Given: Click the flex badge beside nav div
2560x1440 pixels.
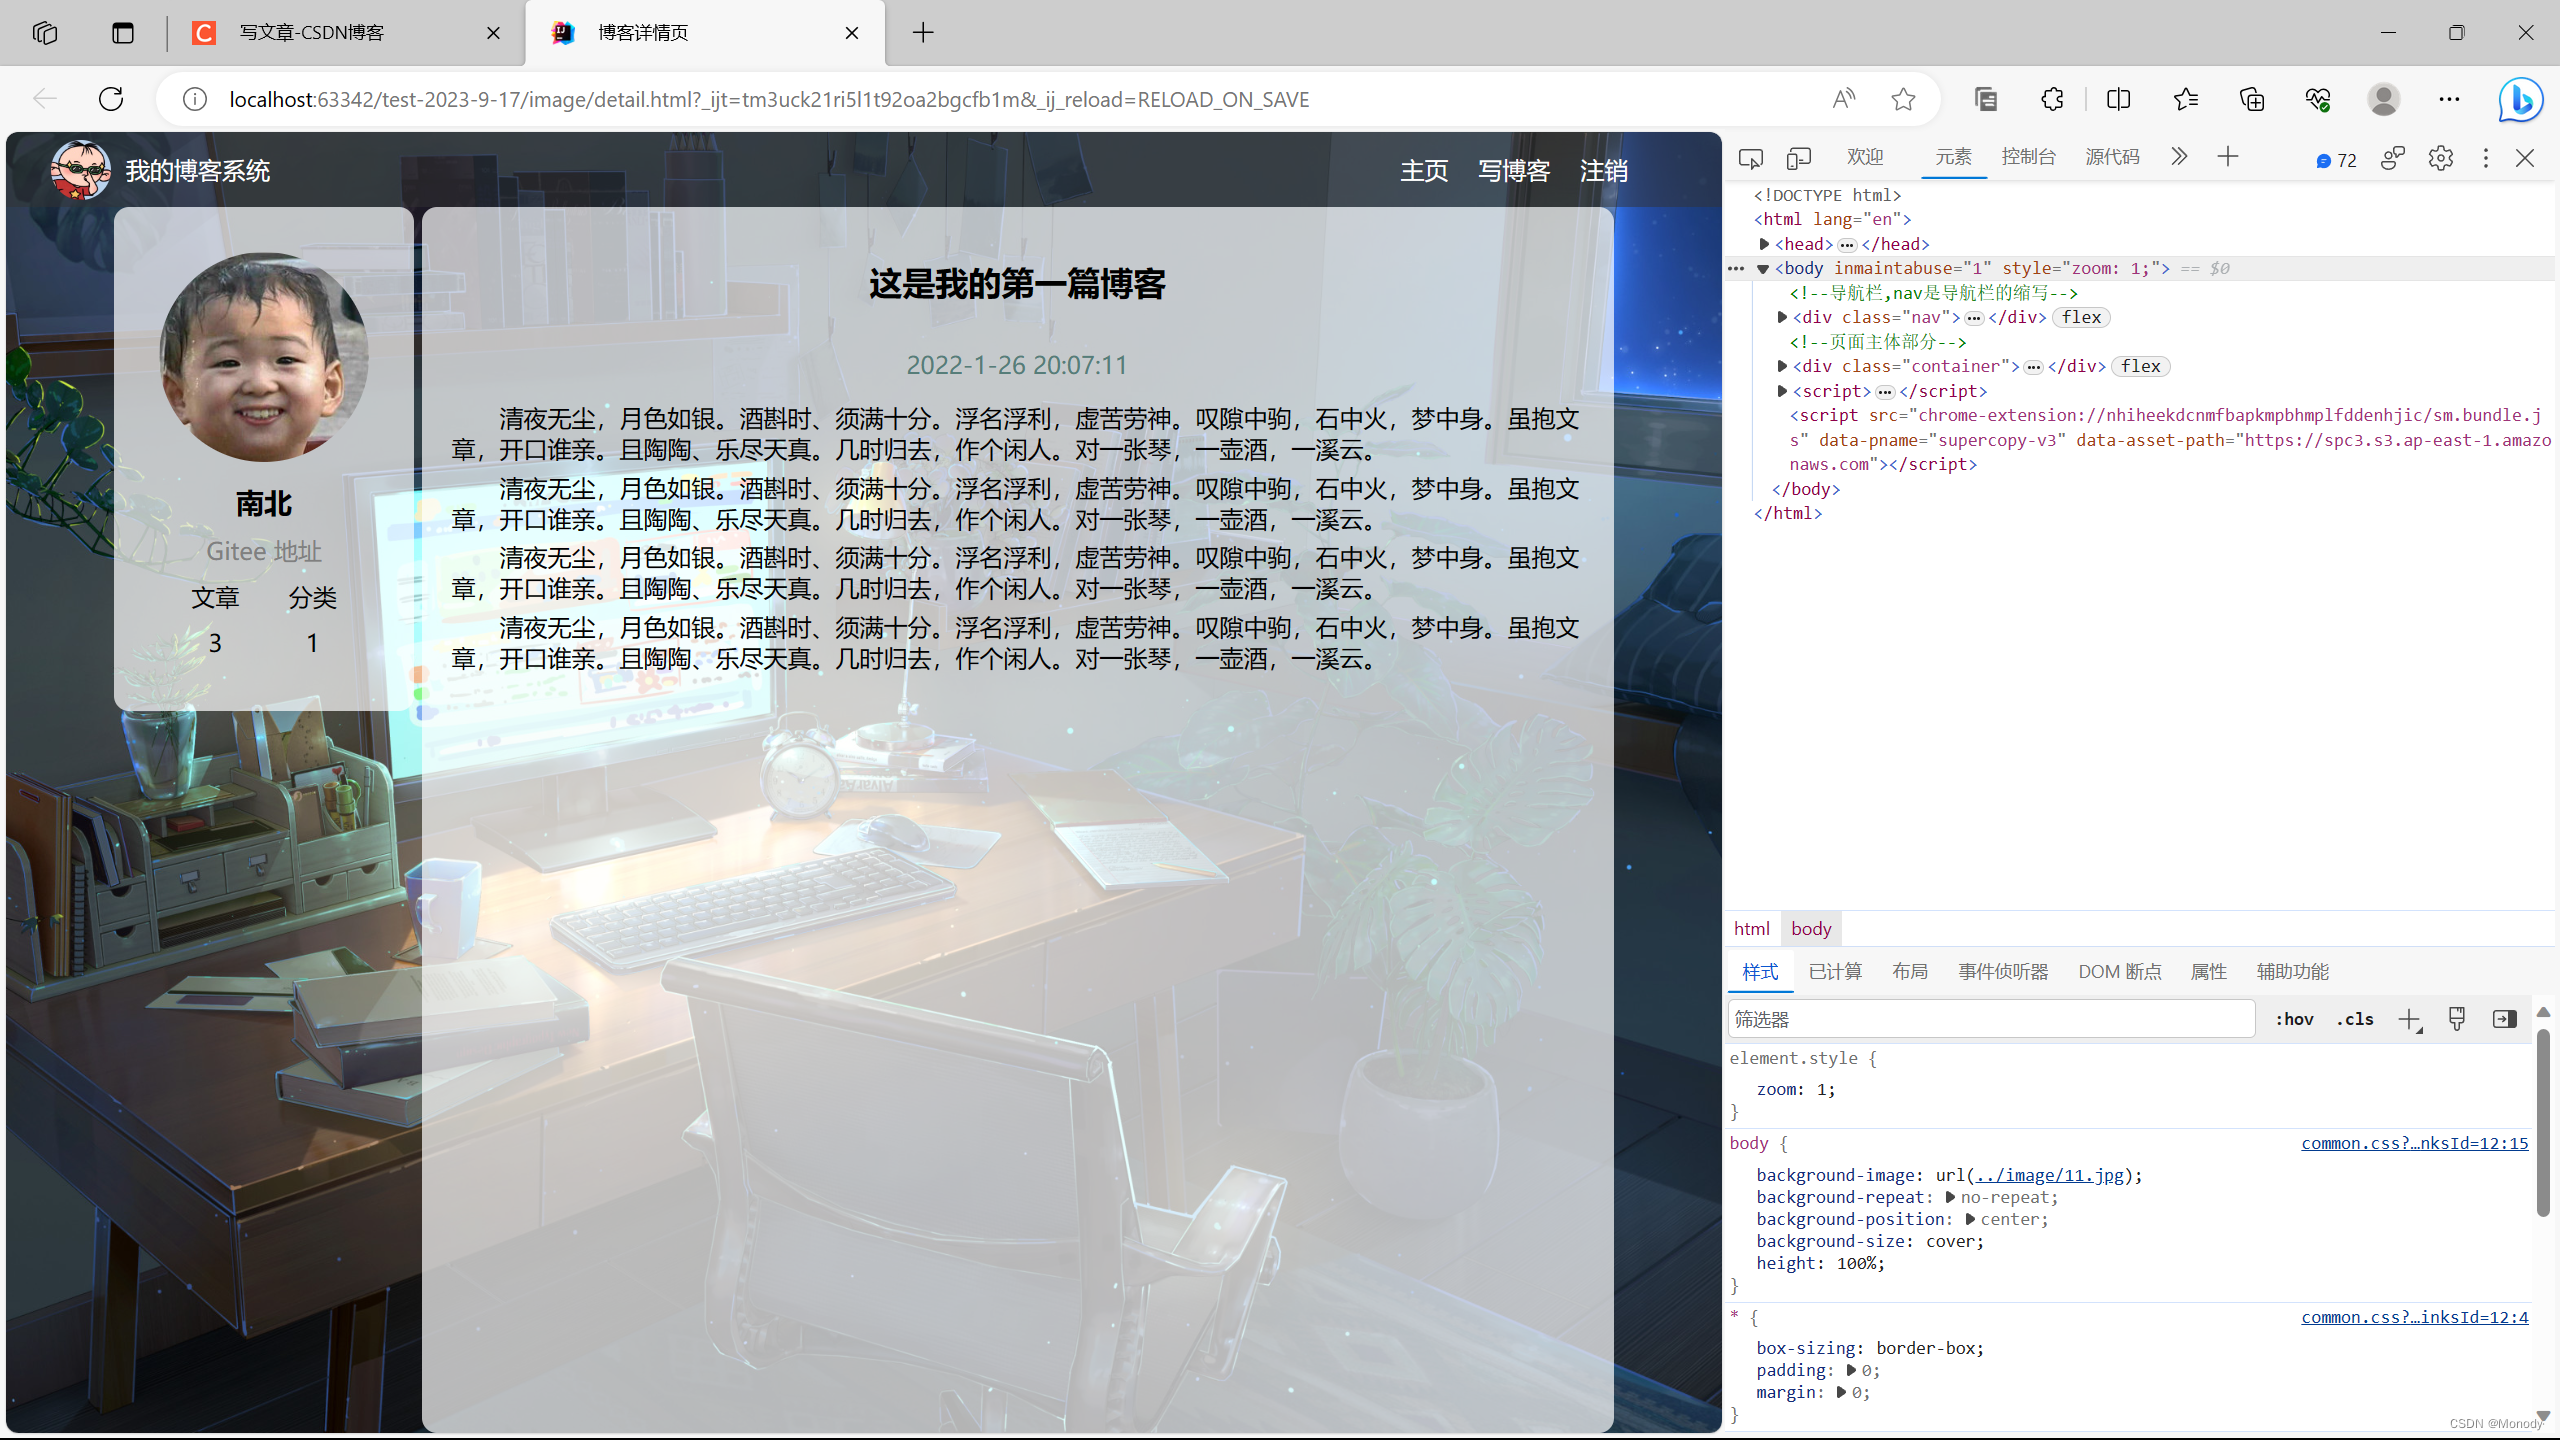Looking at the screenshot, I should point(2082,317).
